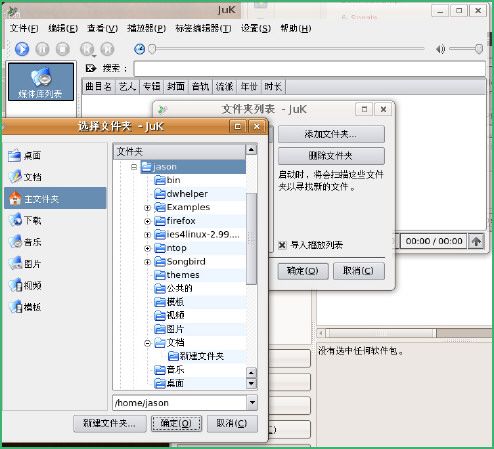Select 主文件夹 in the places sidebar
This screenshot has width=494, height=449.
click(55, 199)
